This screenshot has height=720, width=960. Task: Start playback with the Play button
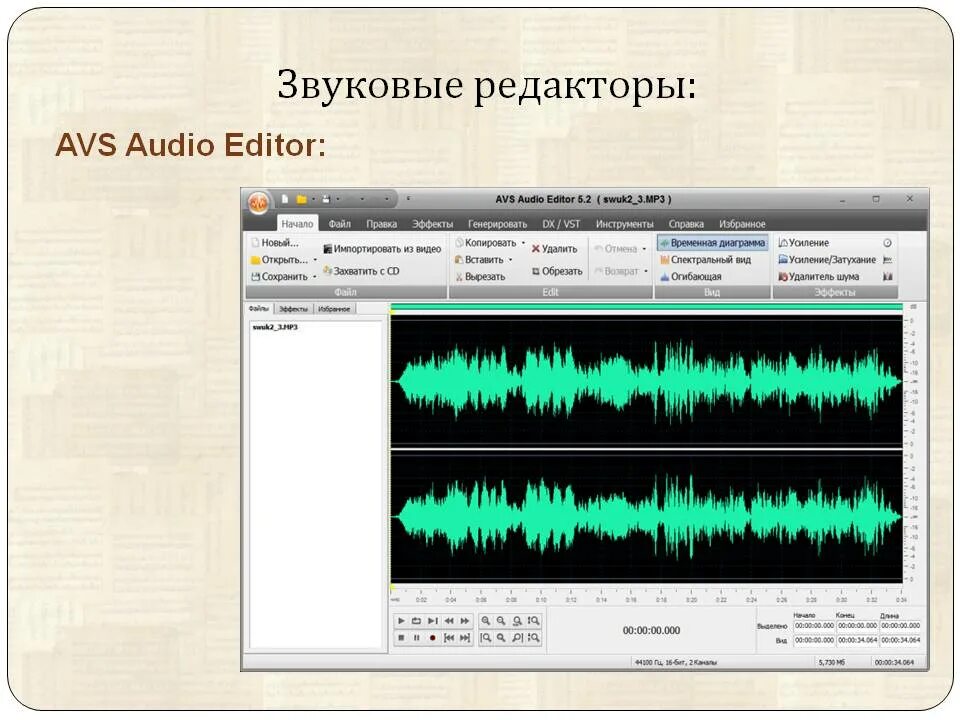click(x=401, y=621)
